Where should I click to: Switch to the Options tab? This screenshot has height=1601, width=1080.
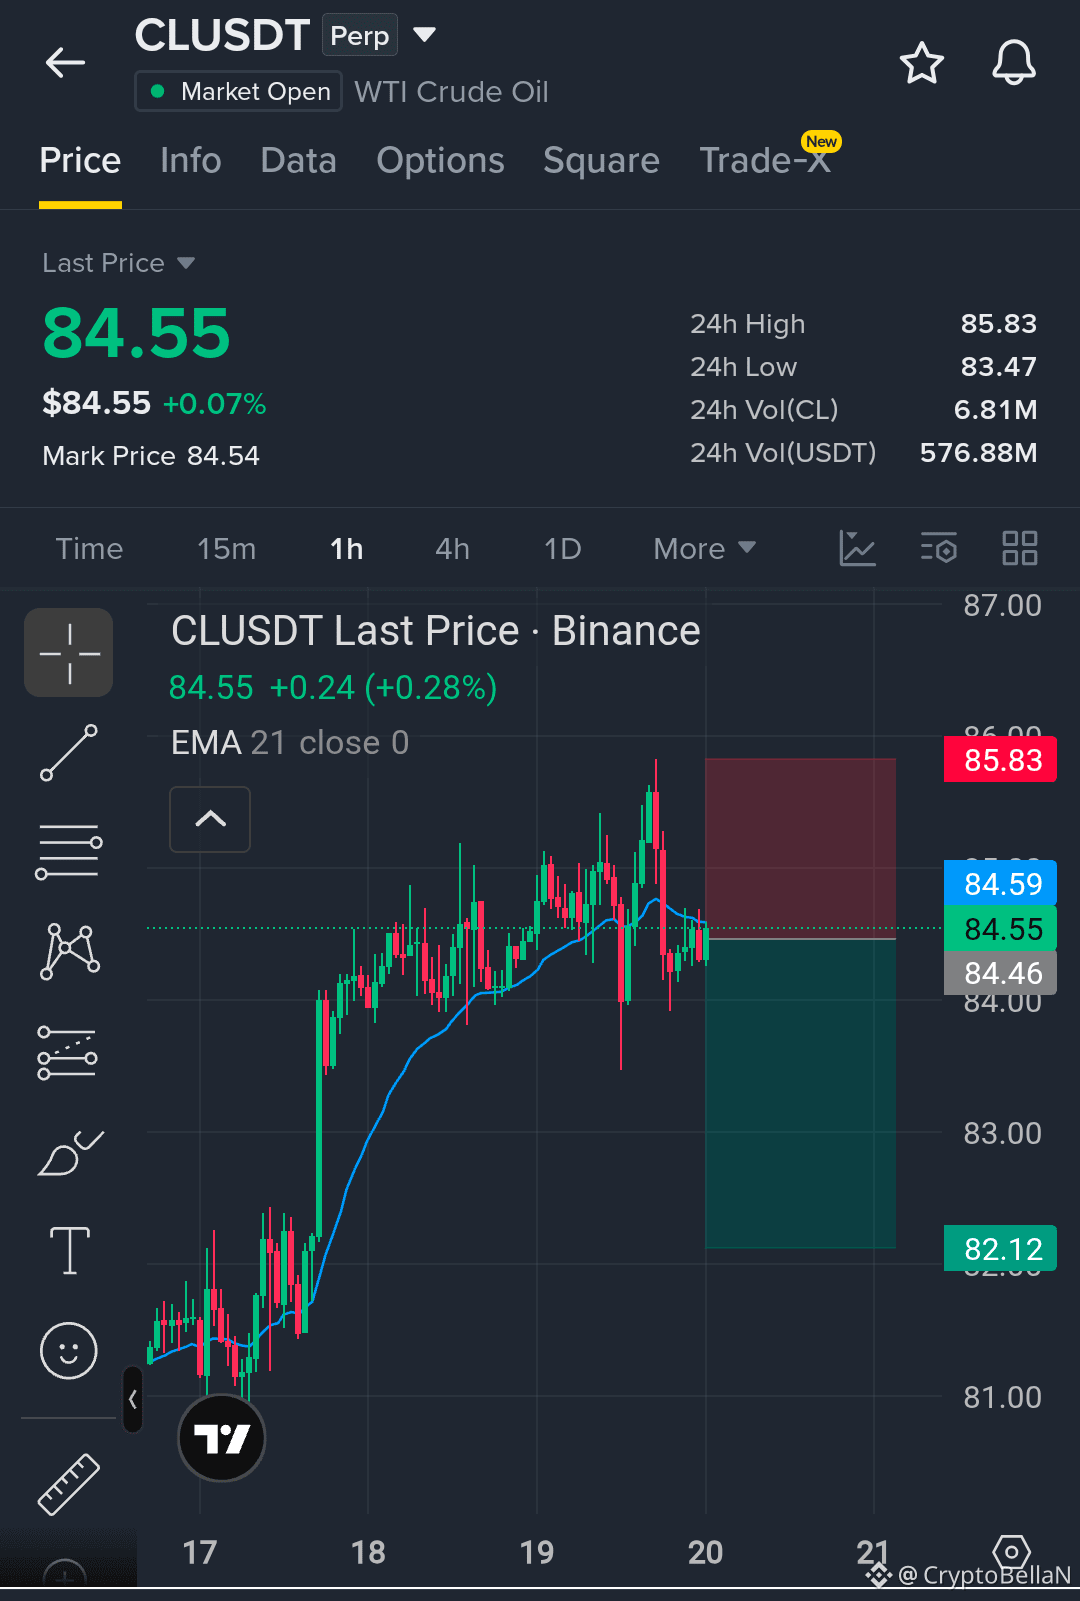coord(440,161)
